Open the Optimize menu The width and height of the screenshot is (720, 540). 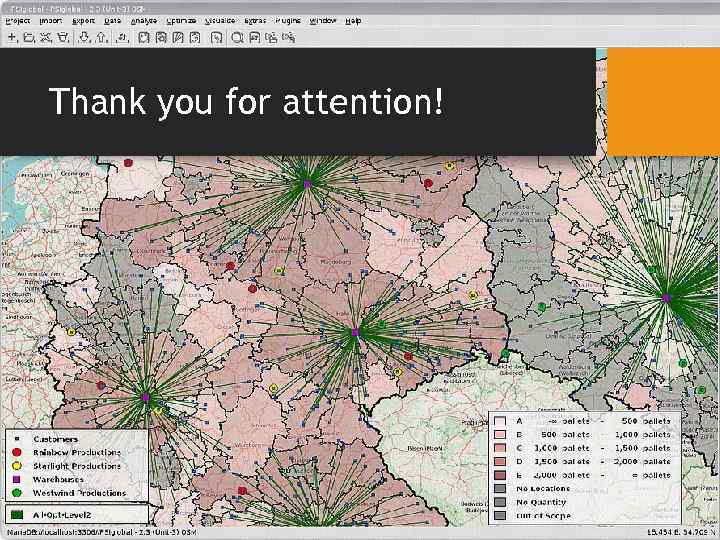pyautogui.click(x=181, y=21)
